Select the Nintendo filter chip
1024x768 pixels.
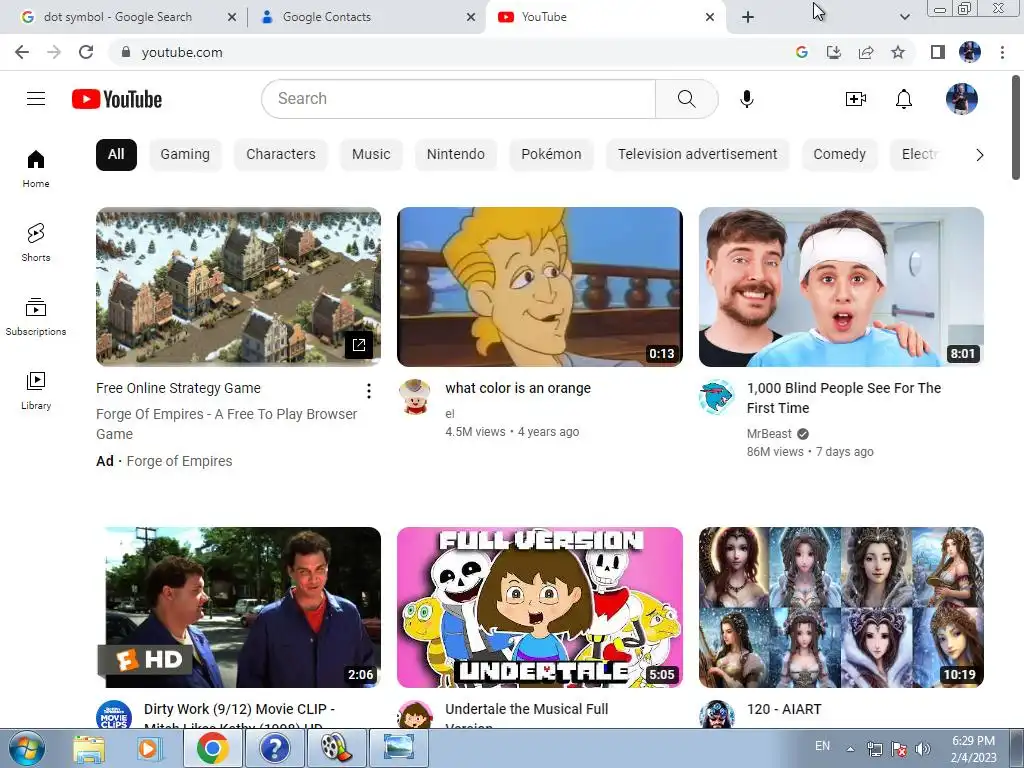[456, 155]
